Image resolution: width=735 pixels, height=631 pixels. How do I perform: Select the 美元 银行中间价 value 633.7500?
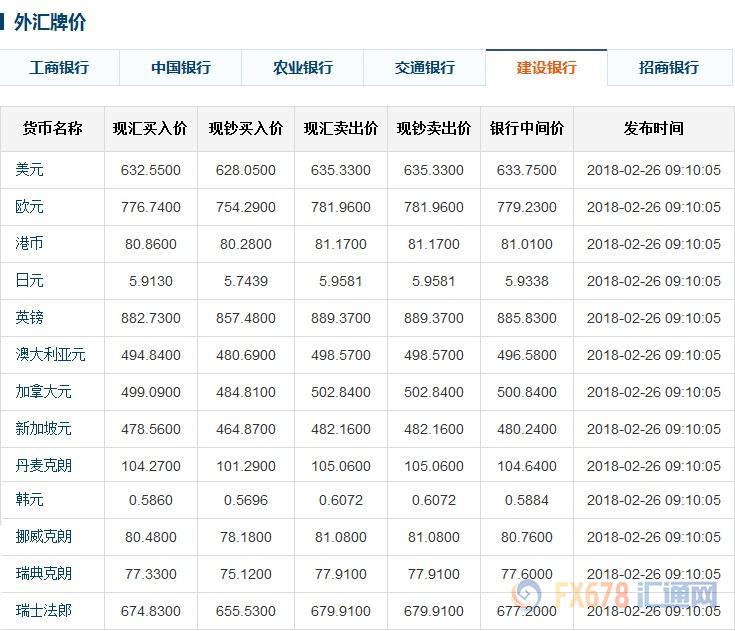pos(526,170)
